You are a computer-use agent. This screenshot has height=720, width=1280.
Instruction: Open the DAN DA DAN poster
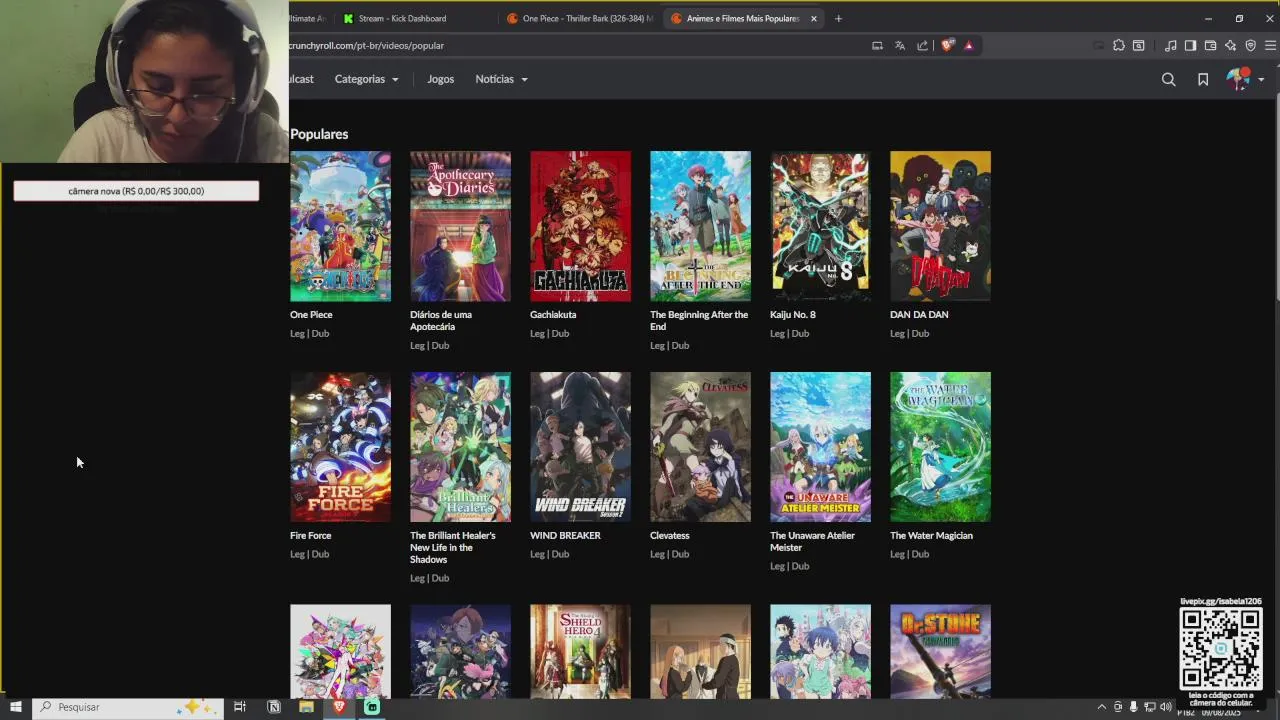(940, 226)
